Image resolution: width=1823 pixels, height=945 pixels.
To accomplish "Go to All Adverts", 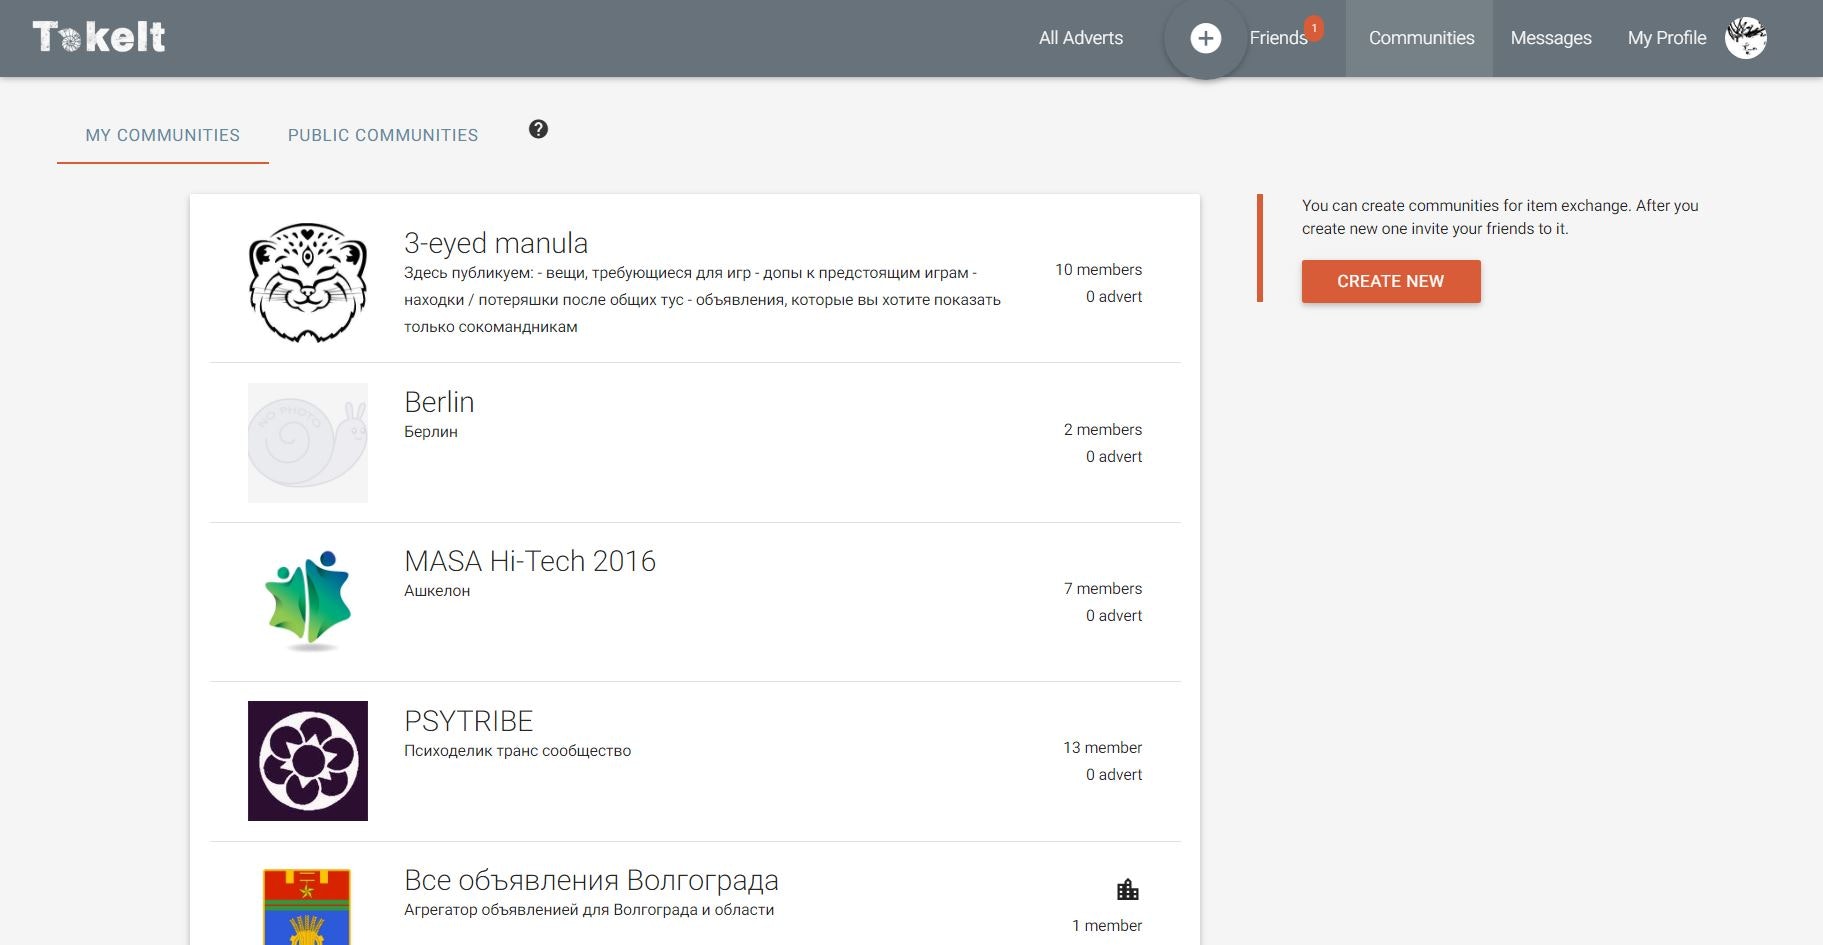I will pos(1081,38).
